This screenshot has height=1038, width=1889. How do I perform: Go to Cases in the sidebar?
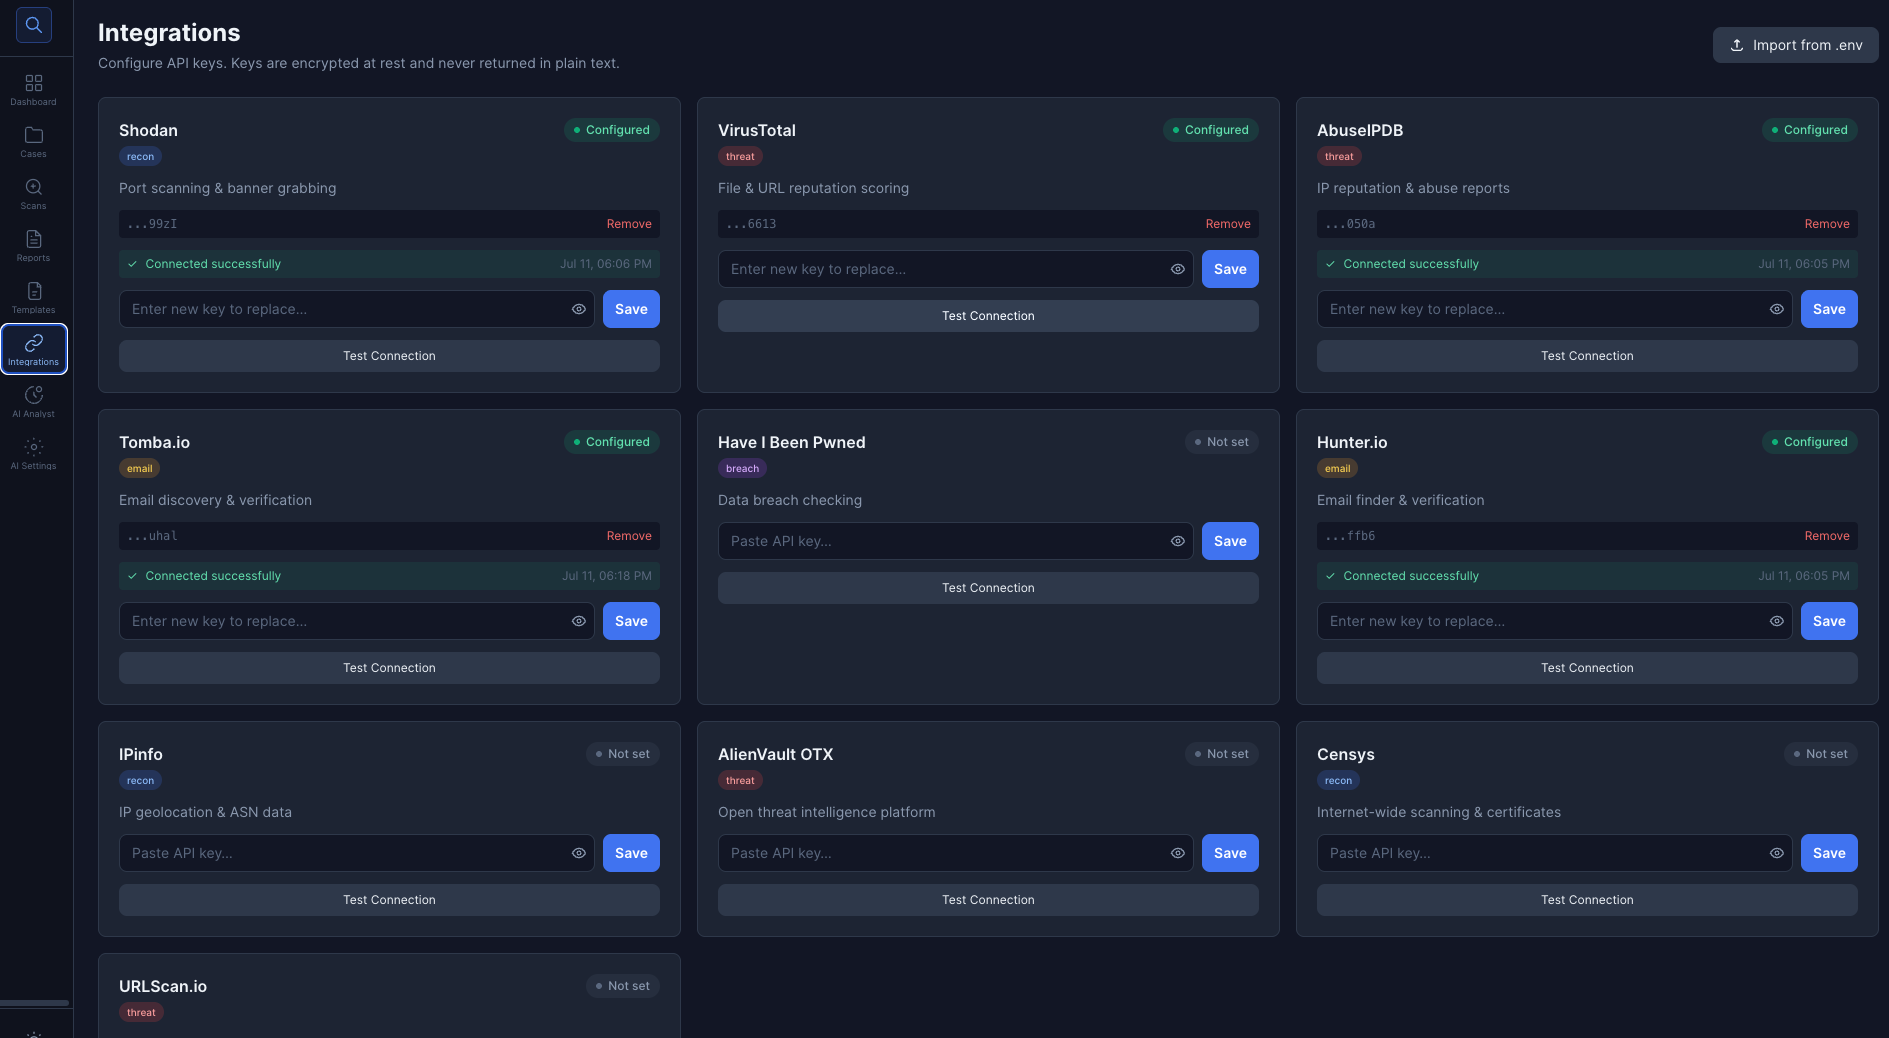tap(34, 141)
